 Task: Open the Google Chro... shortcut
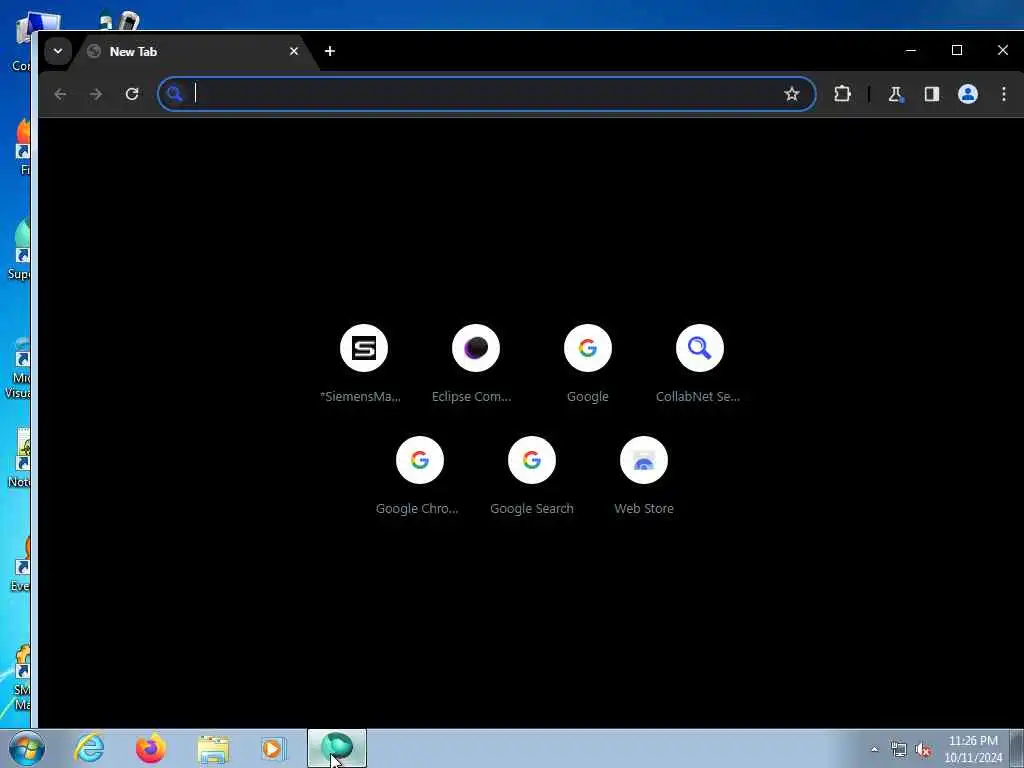point(419,475)
